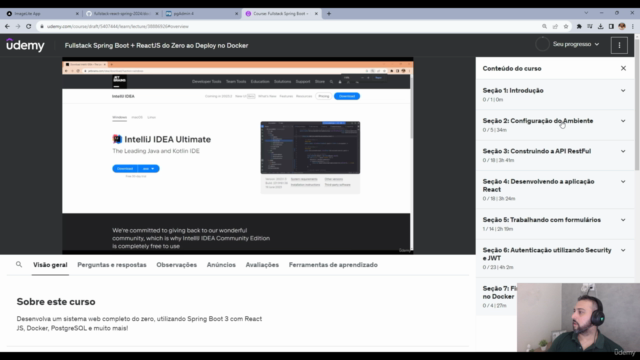Expand Seção 5: Trabalhando com formulários
The height and width of the screenshot is (360, 640).
click(555, 224)
